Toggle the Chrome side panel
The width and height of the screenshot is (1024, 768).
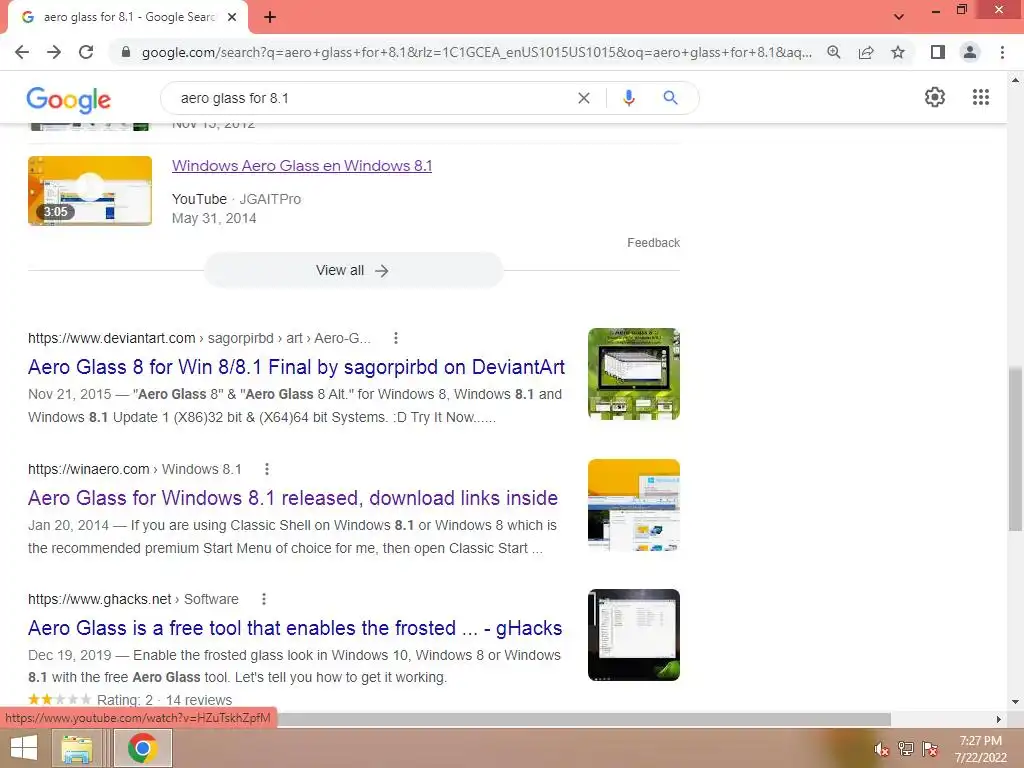[x=938, y=52]
